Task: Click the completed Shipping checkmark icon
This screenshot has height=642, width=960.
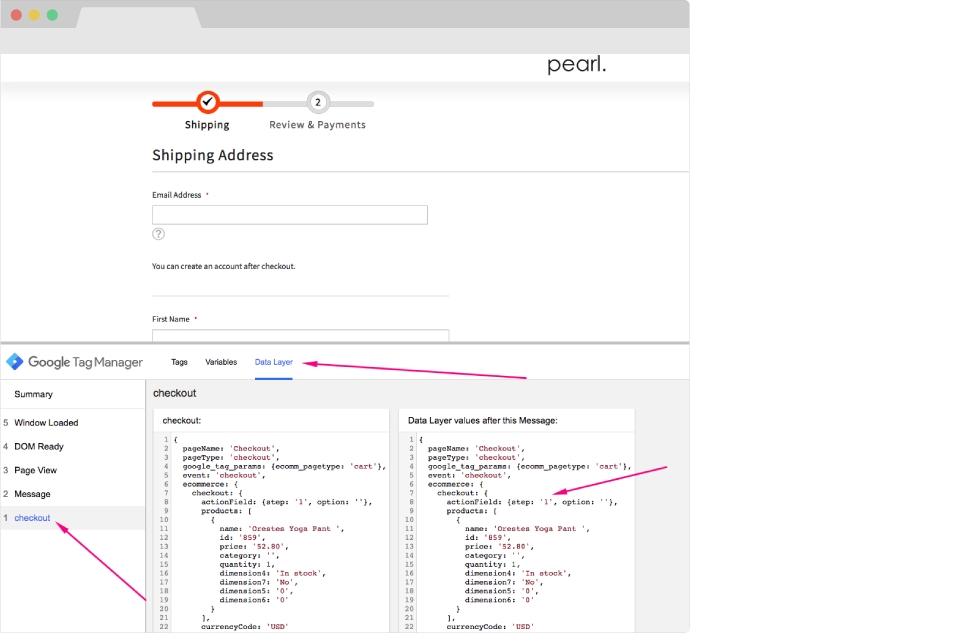Action: [x=207, y=101]
